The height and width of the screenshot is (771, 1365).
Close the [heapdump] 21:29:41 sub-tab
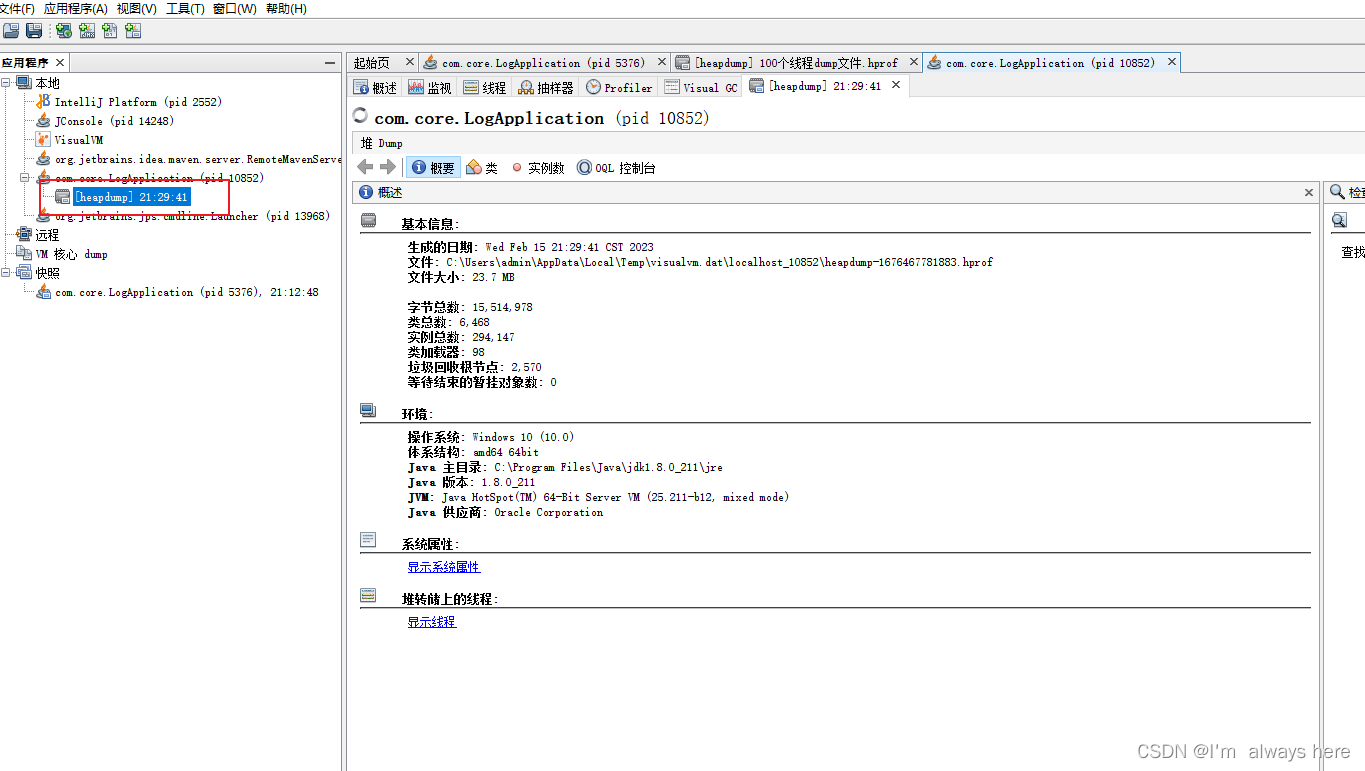point(896,85)
